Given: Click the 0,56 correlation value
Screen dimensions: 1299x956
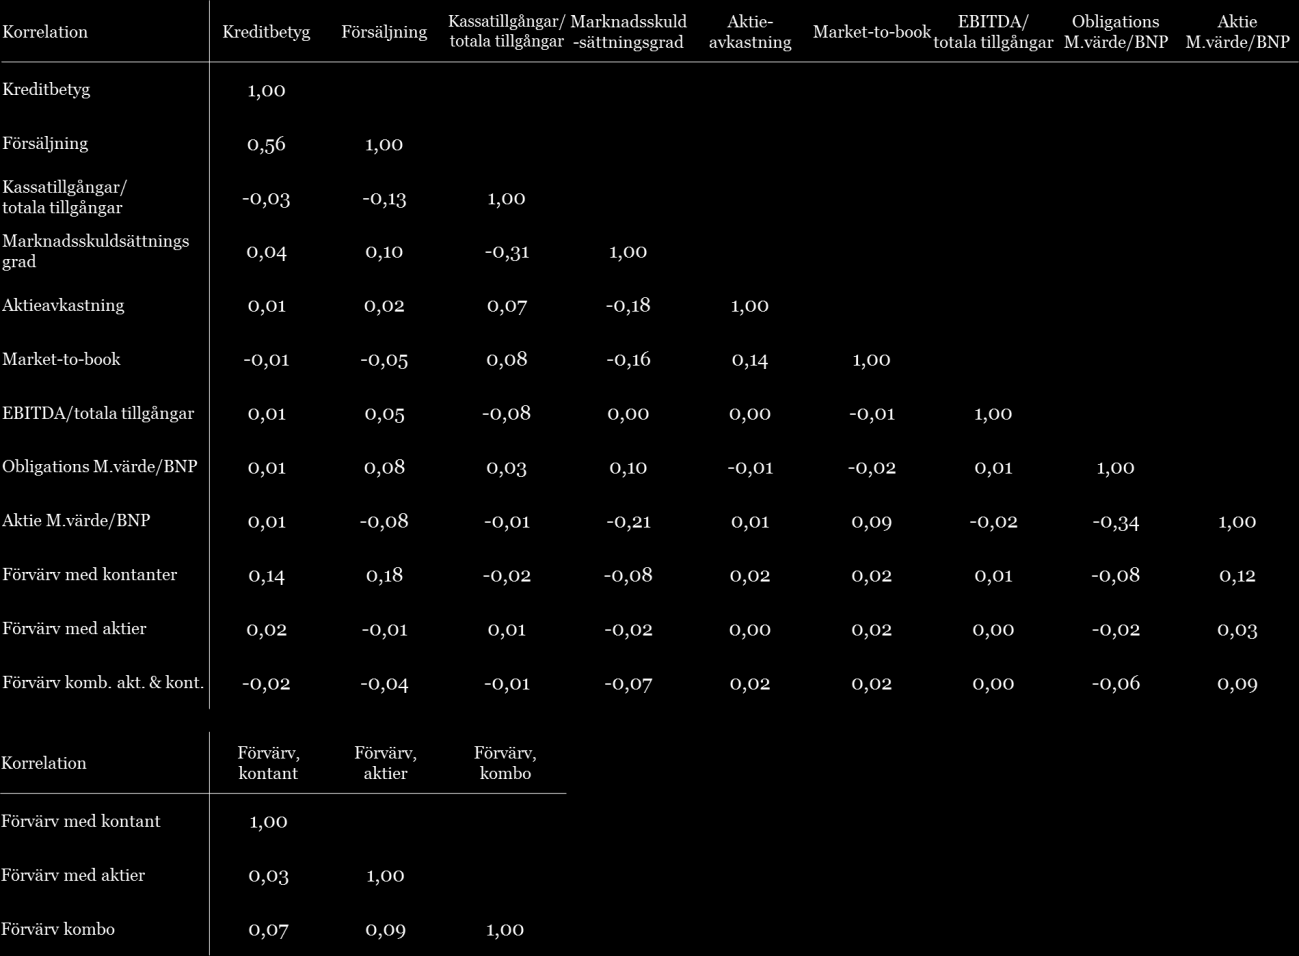Looking at the screenshot, I should (266, 144).
